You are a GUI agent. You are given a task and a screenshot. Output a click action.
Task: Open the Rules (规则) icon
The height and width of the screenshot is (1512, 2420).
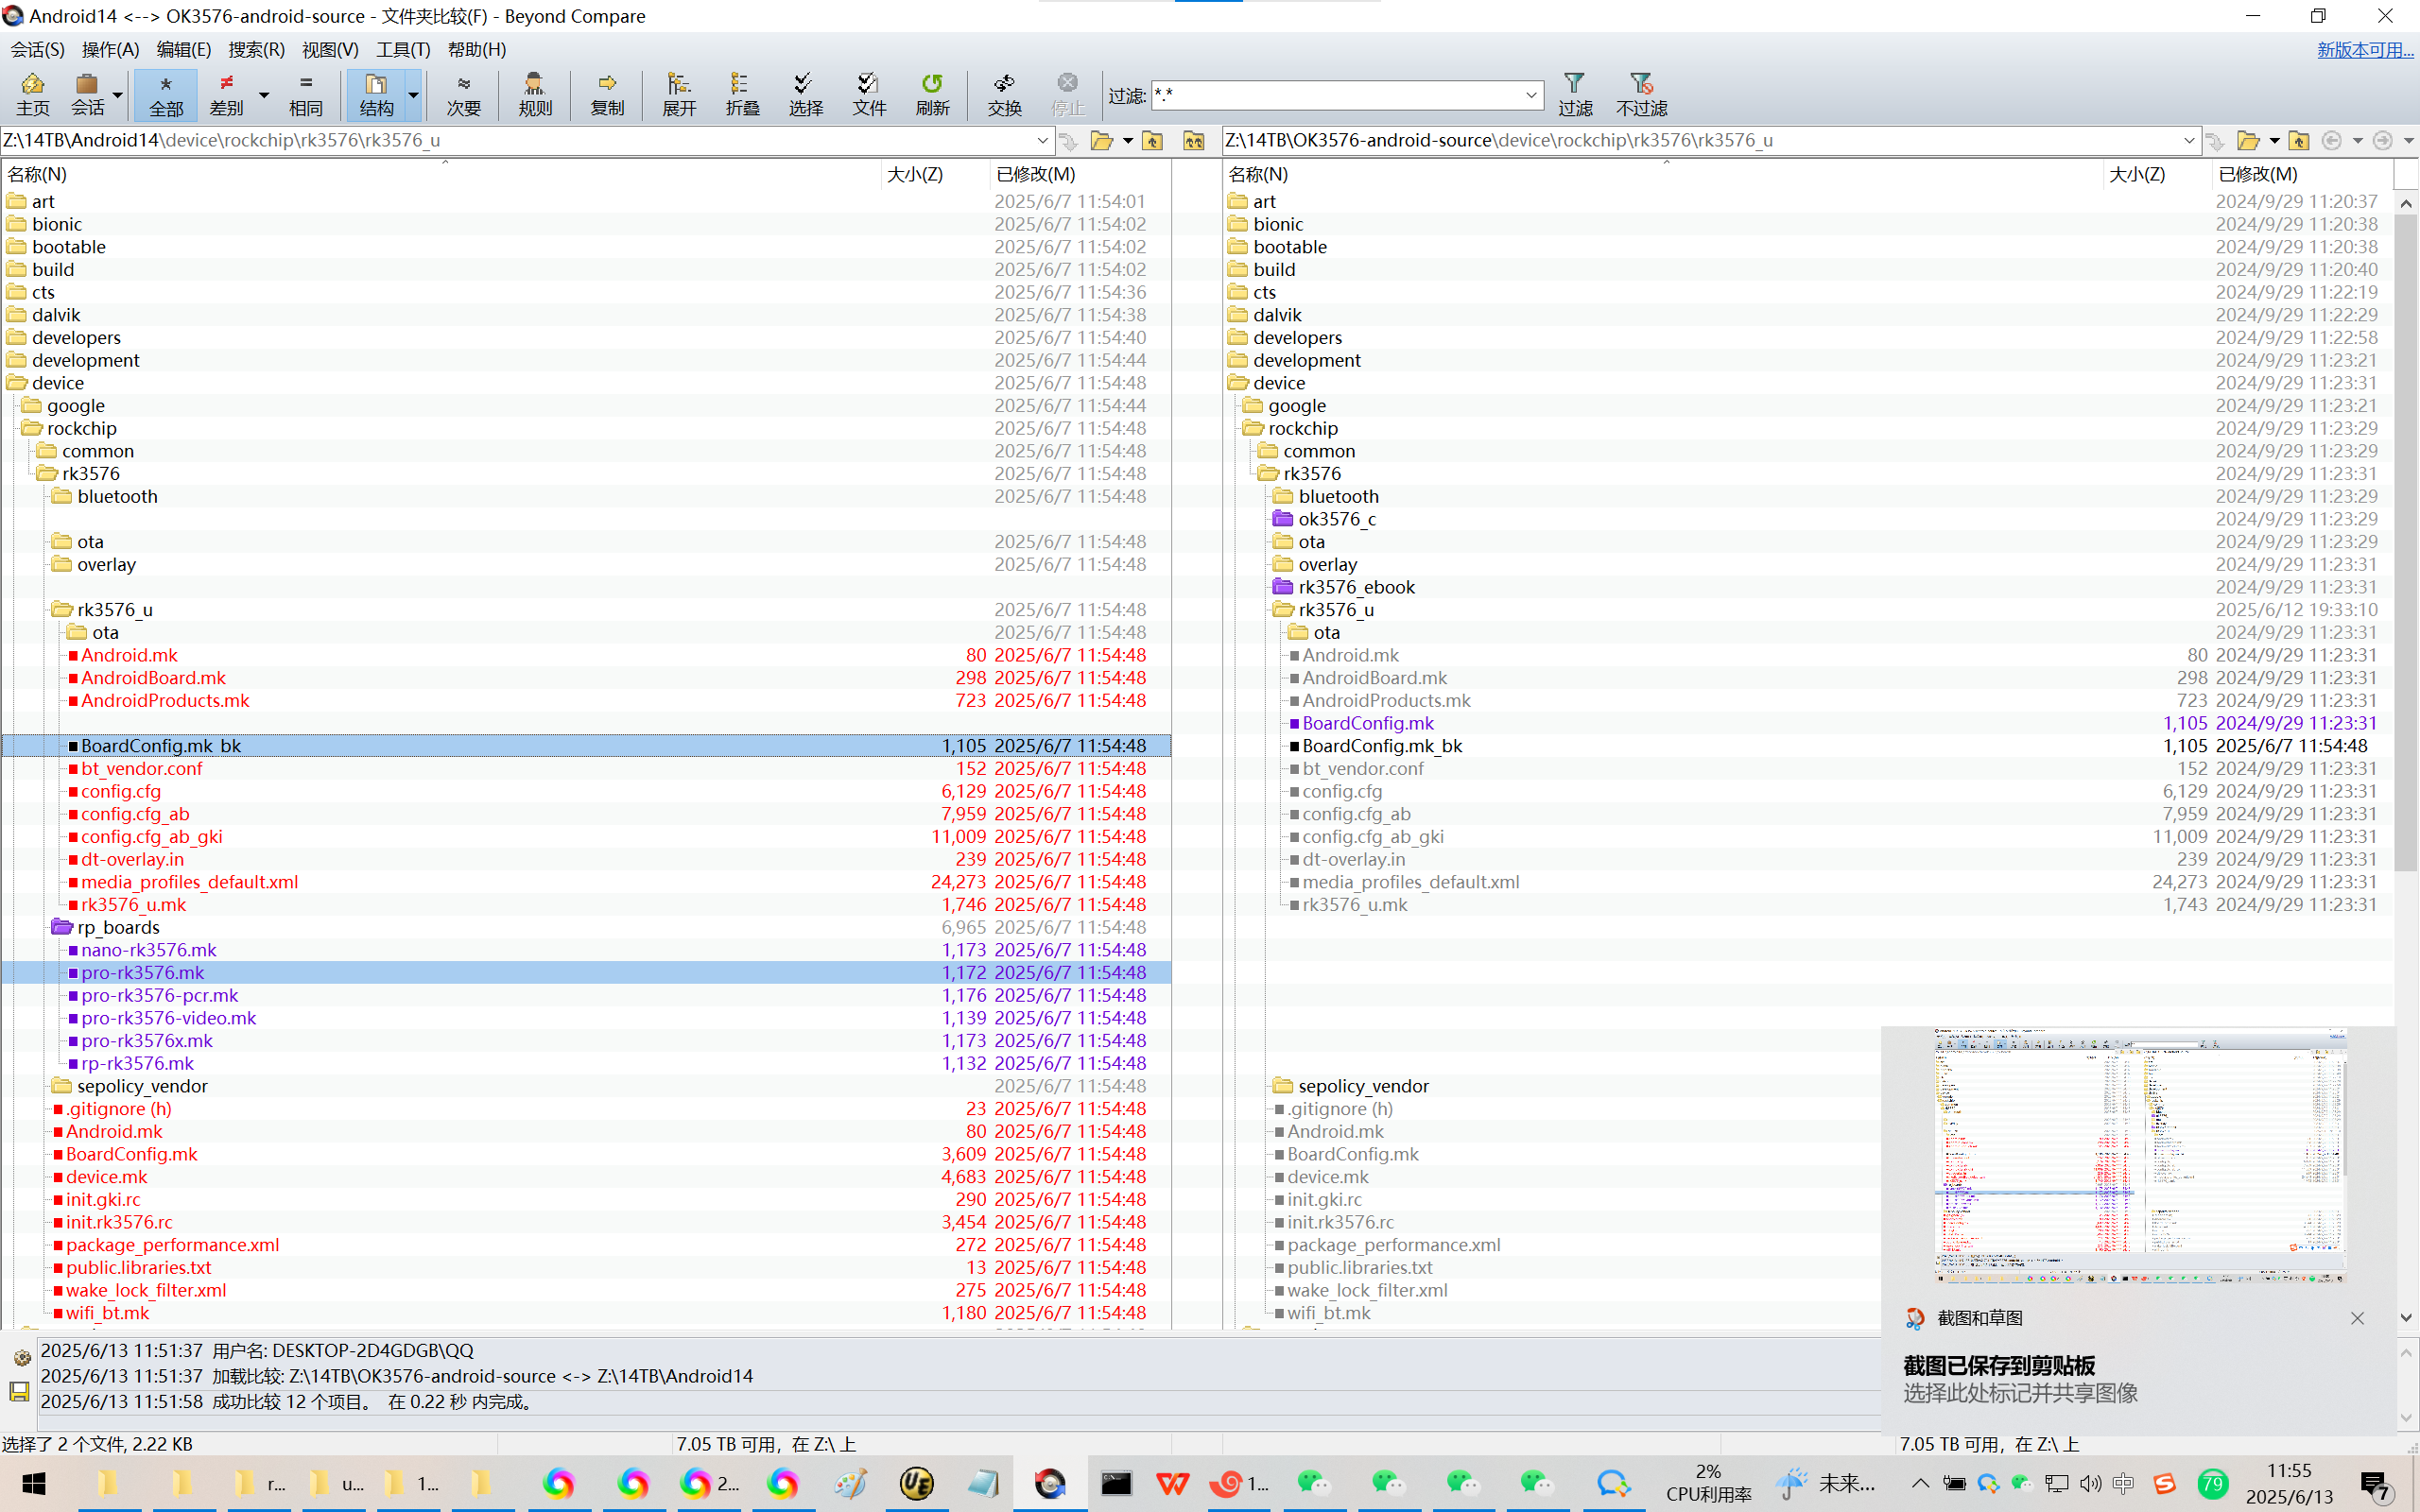click(535, 93)
